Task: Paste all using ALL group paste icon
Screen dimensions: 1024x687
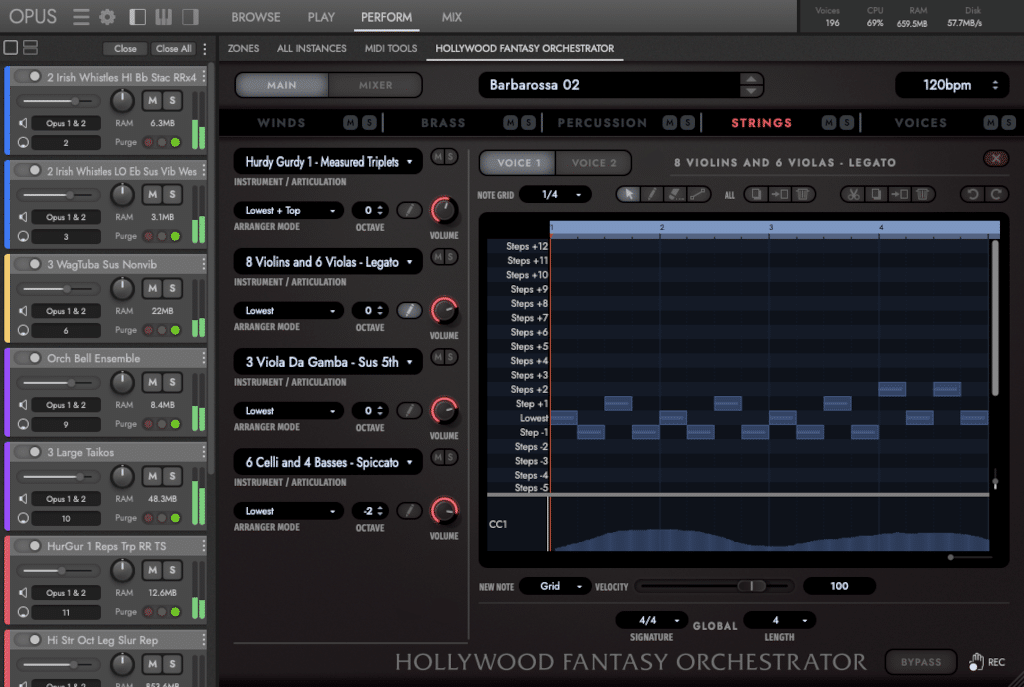Action: tap(779, 195)
